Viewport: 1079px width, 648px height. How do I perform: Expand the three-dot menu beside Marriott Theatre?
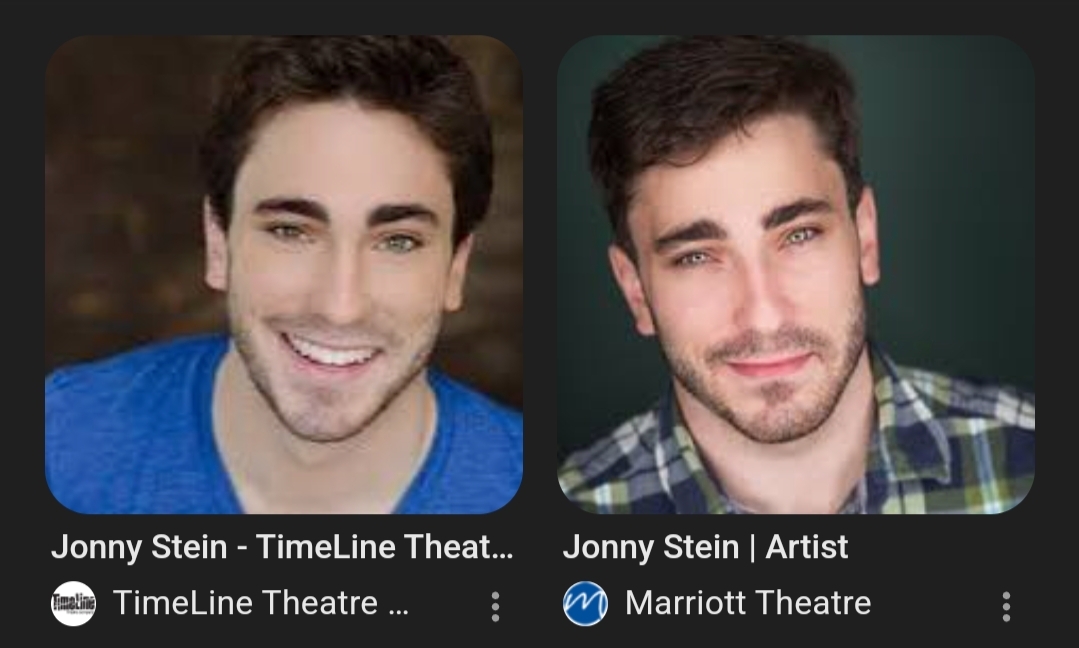[1006, 606]
